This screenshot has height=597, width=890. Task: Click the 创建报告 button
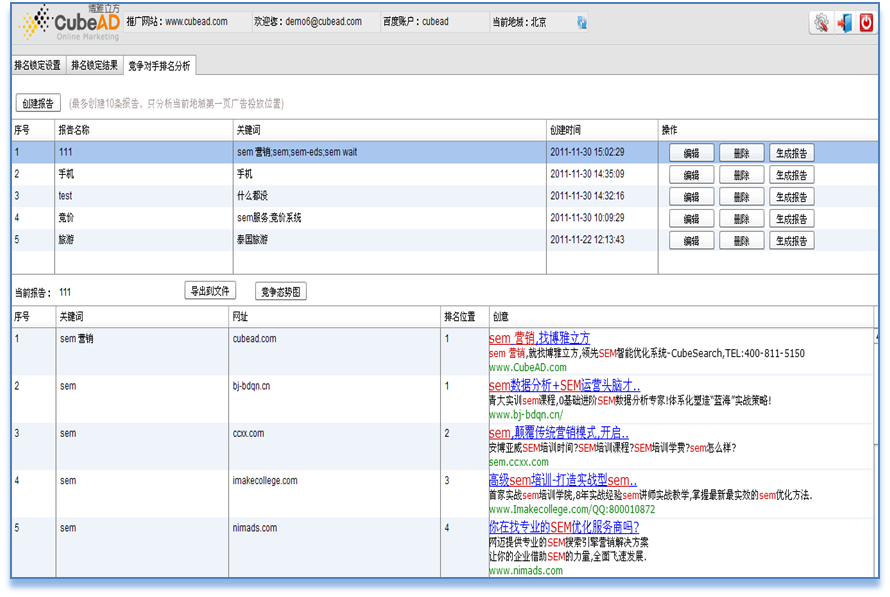tap(38, 103)
